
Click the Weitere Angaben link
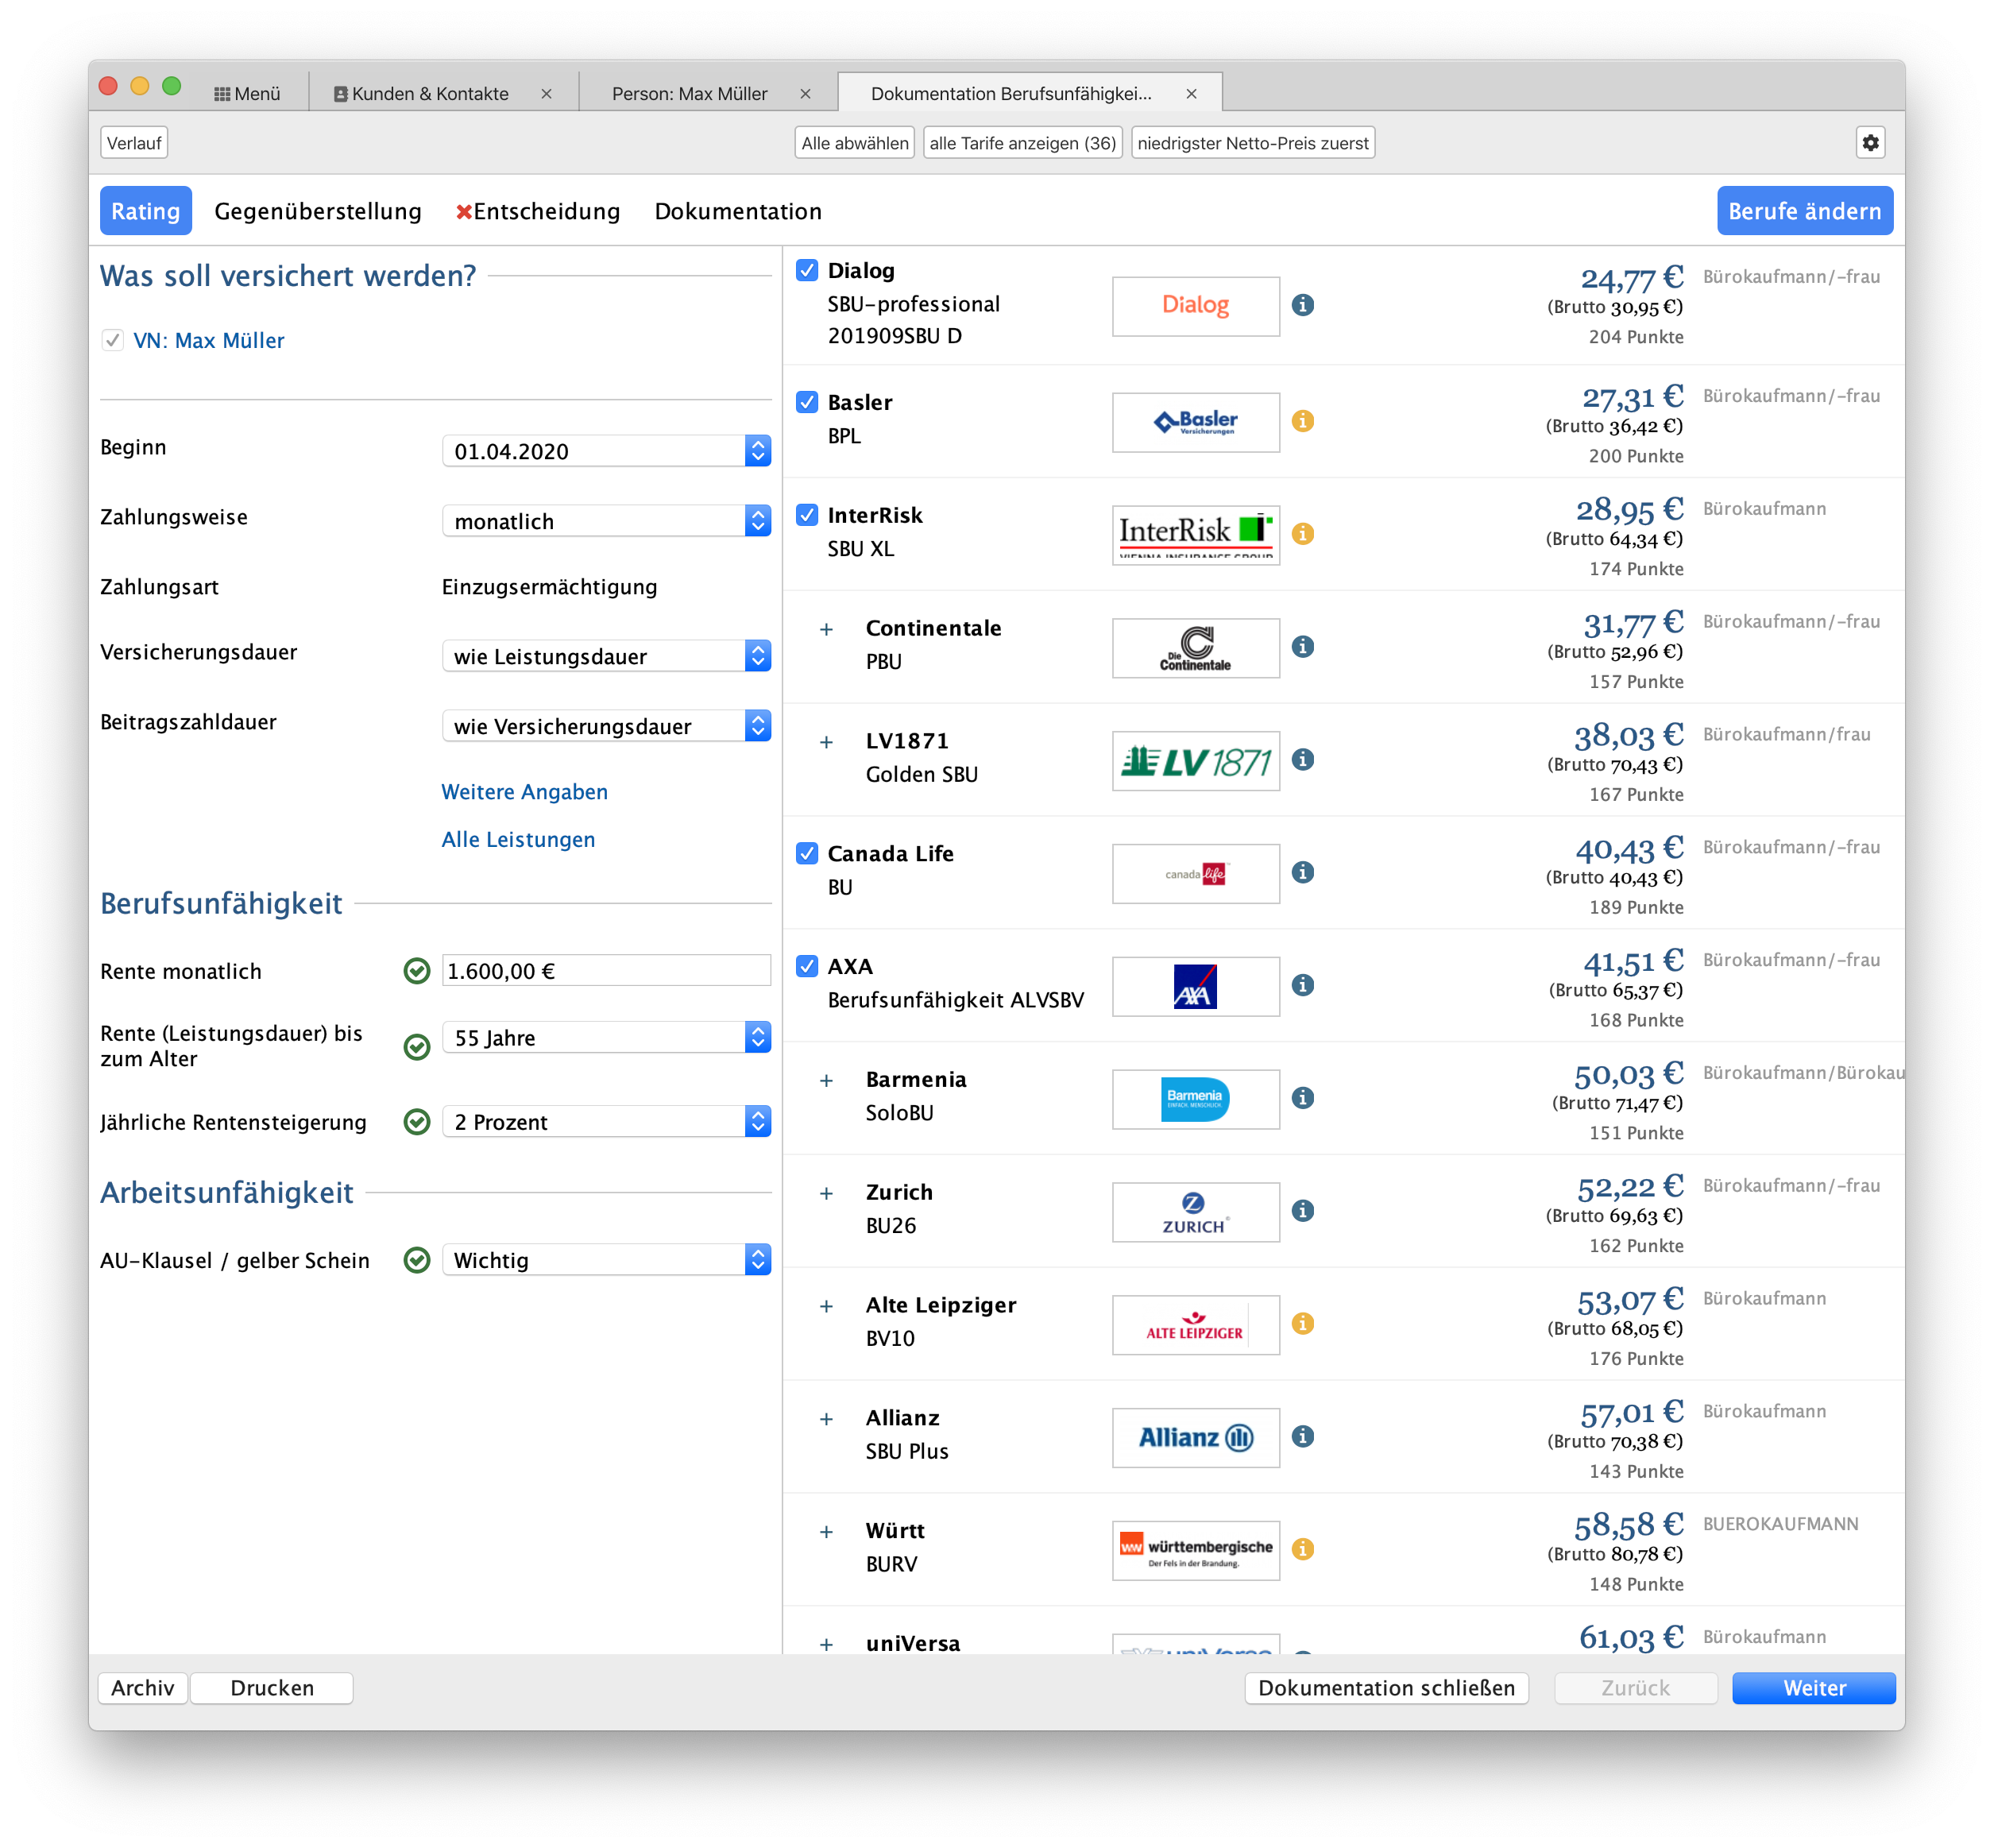(524, 792)
